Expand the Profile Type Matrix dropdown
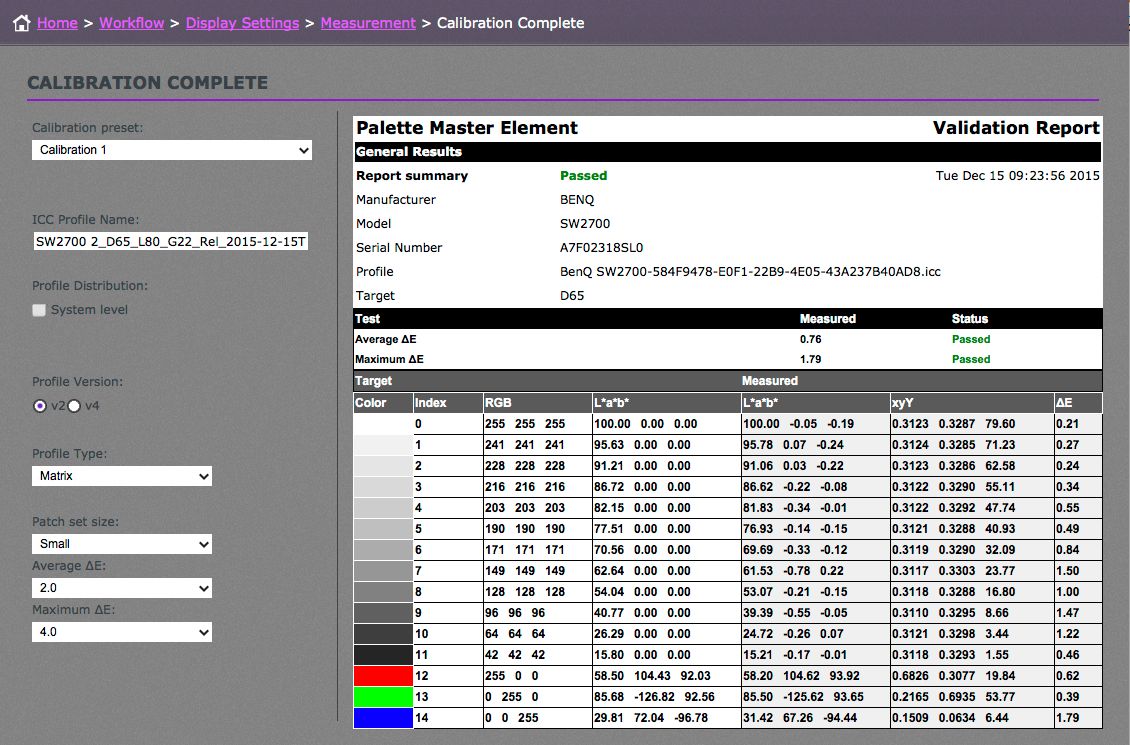This screenshot has height=745, width=1130. [x=122, y=476]
